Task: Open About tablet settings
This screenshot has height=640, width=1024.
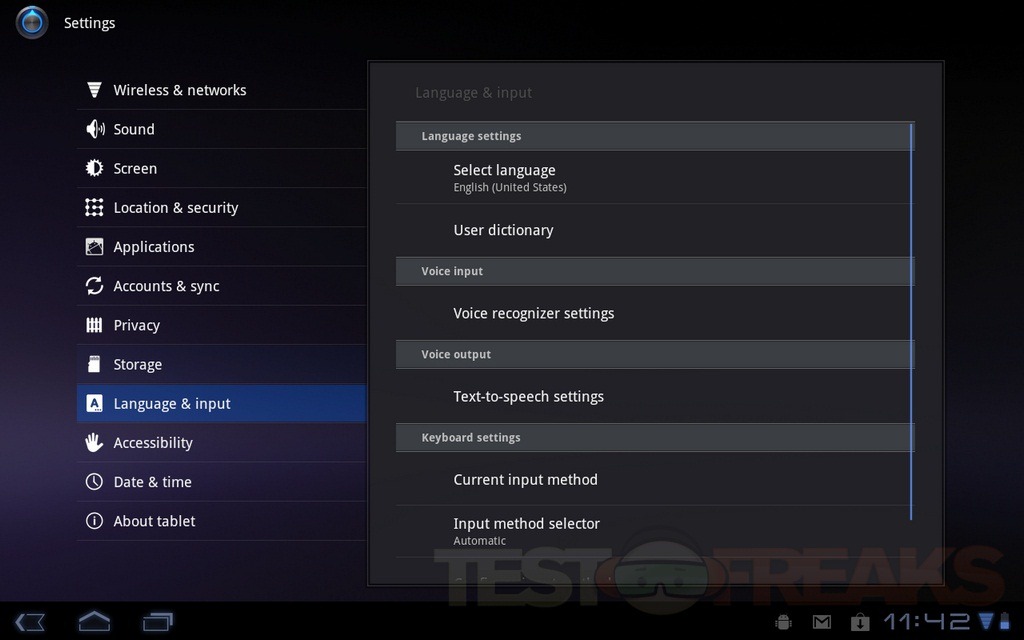Action: [x=155, y=521]
